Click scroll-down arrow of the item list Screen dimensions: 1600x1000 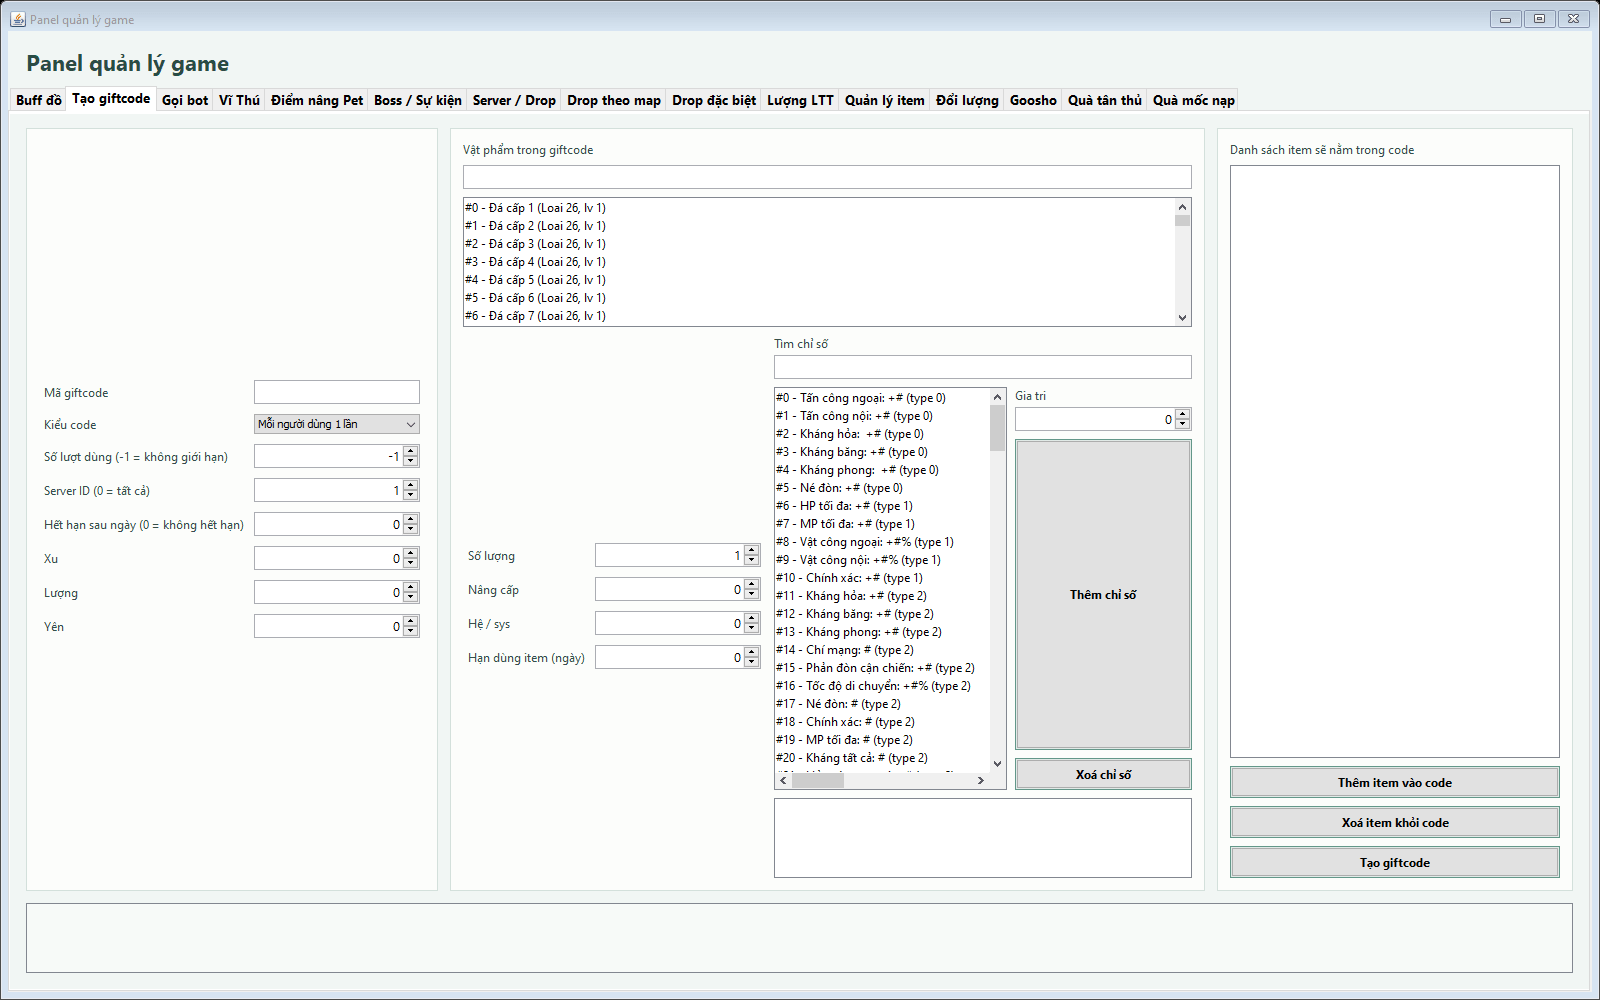tap(1183, 318)
